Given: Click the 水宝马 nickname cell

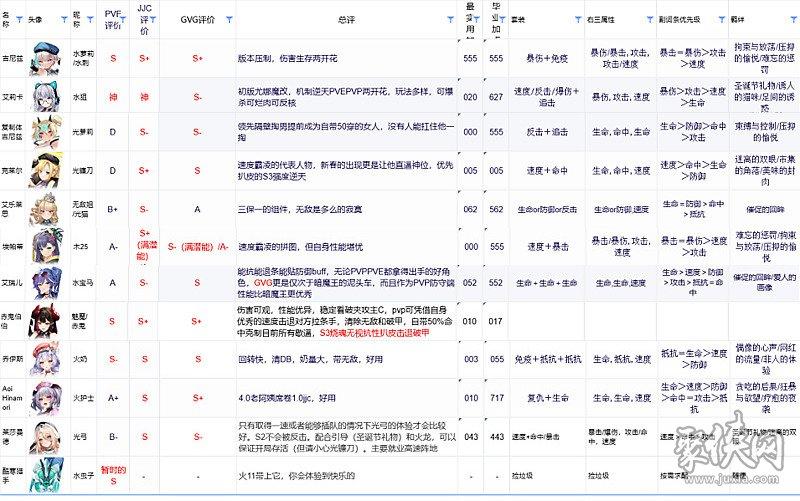Looking at the screenshot, I should pyautogui.click(x=81, y=283).
